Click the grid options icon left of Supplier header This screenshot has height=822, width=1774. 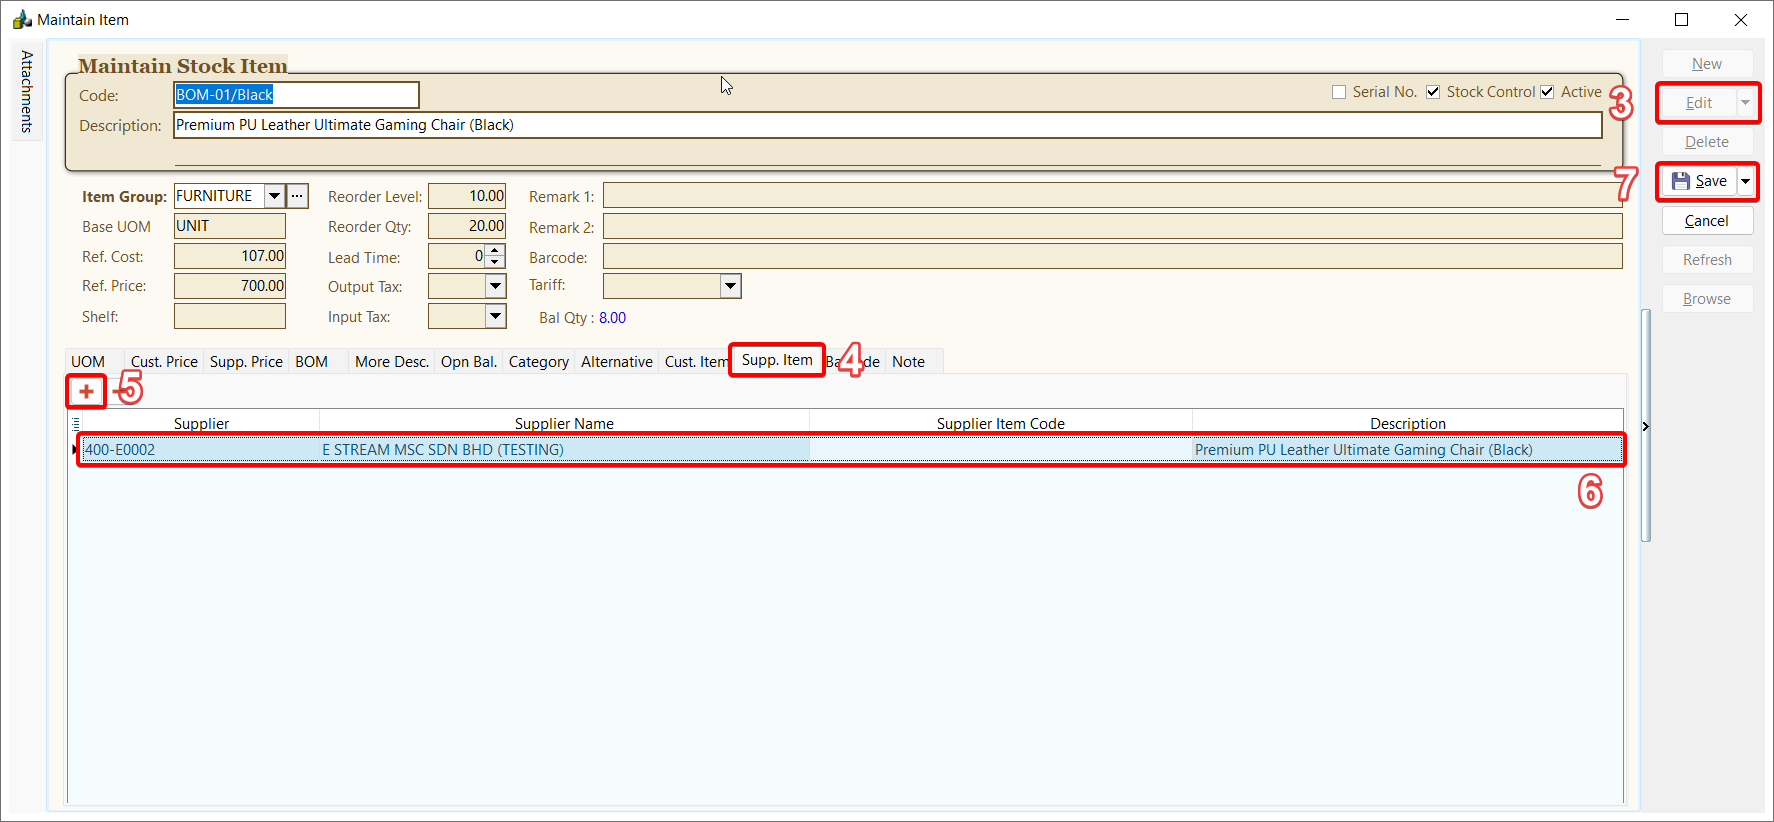pyautogui.click(x=76, y=424)
